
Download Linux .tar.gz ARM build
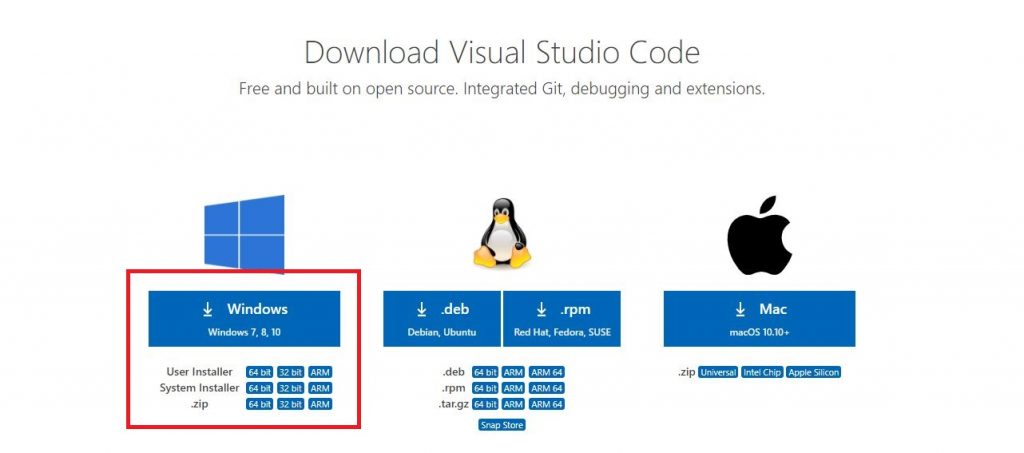click(513, 404)
